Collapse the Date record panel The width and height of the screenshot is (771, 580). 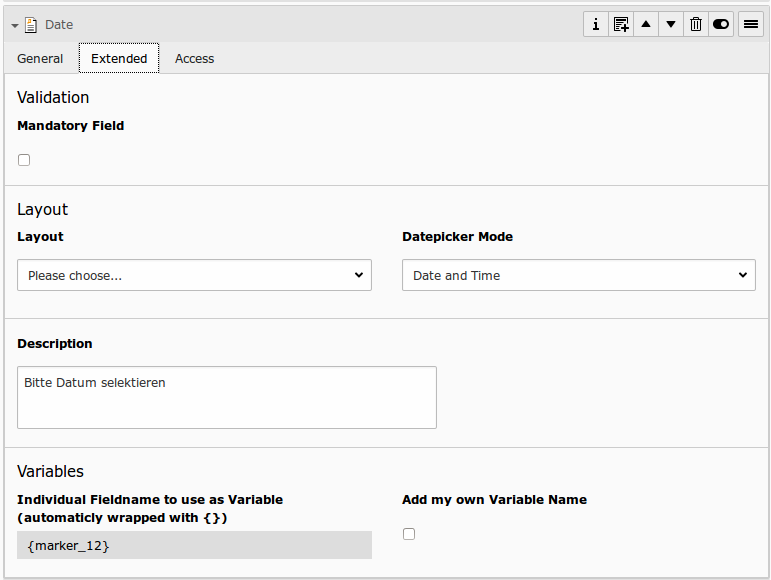pyautogui.click(x=15, y=25)
